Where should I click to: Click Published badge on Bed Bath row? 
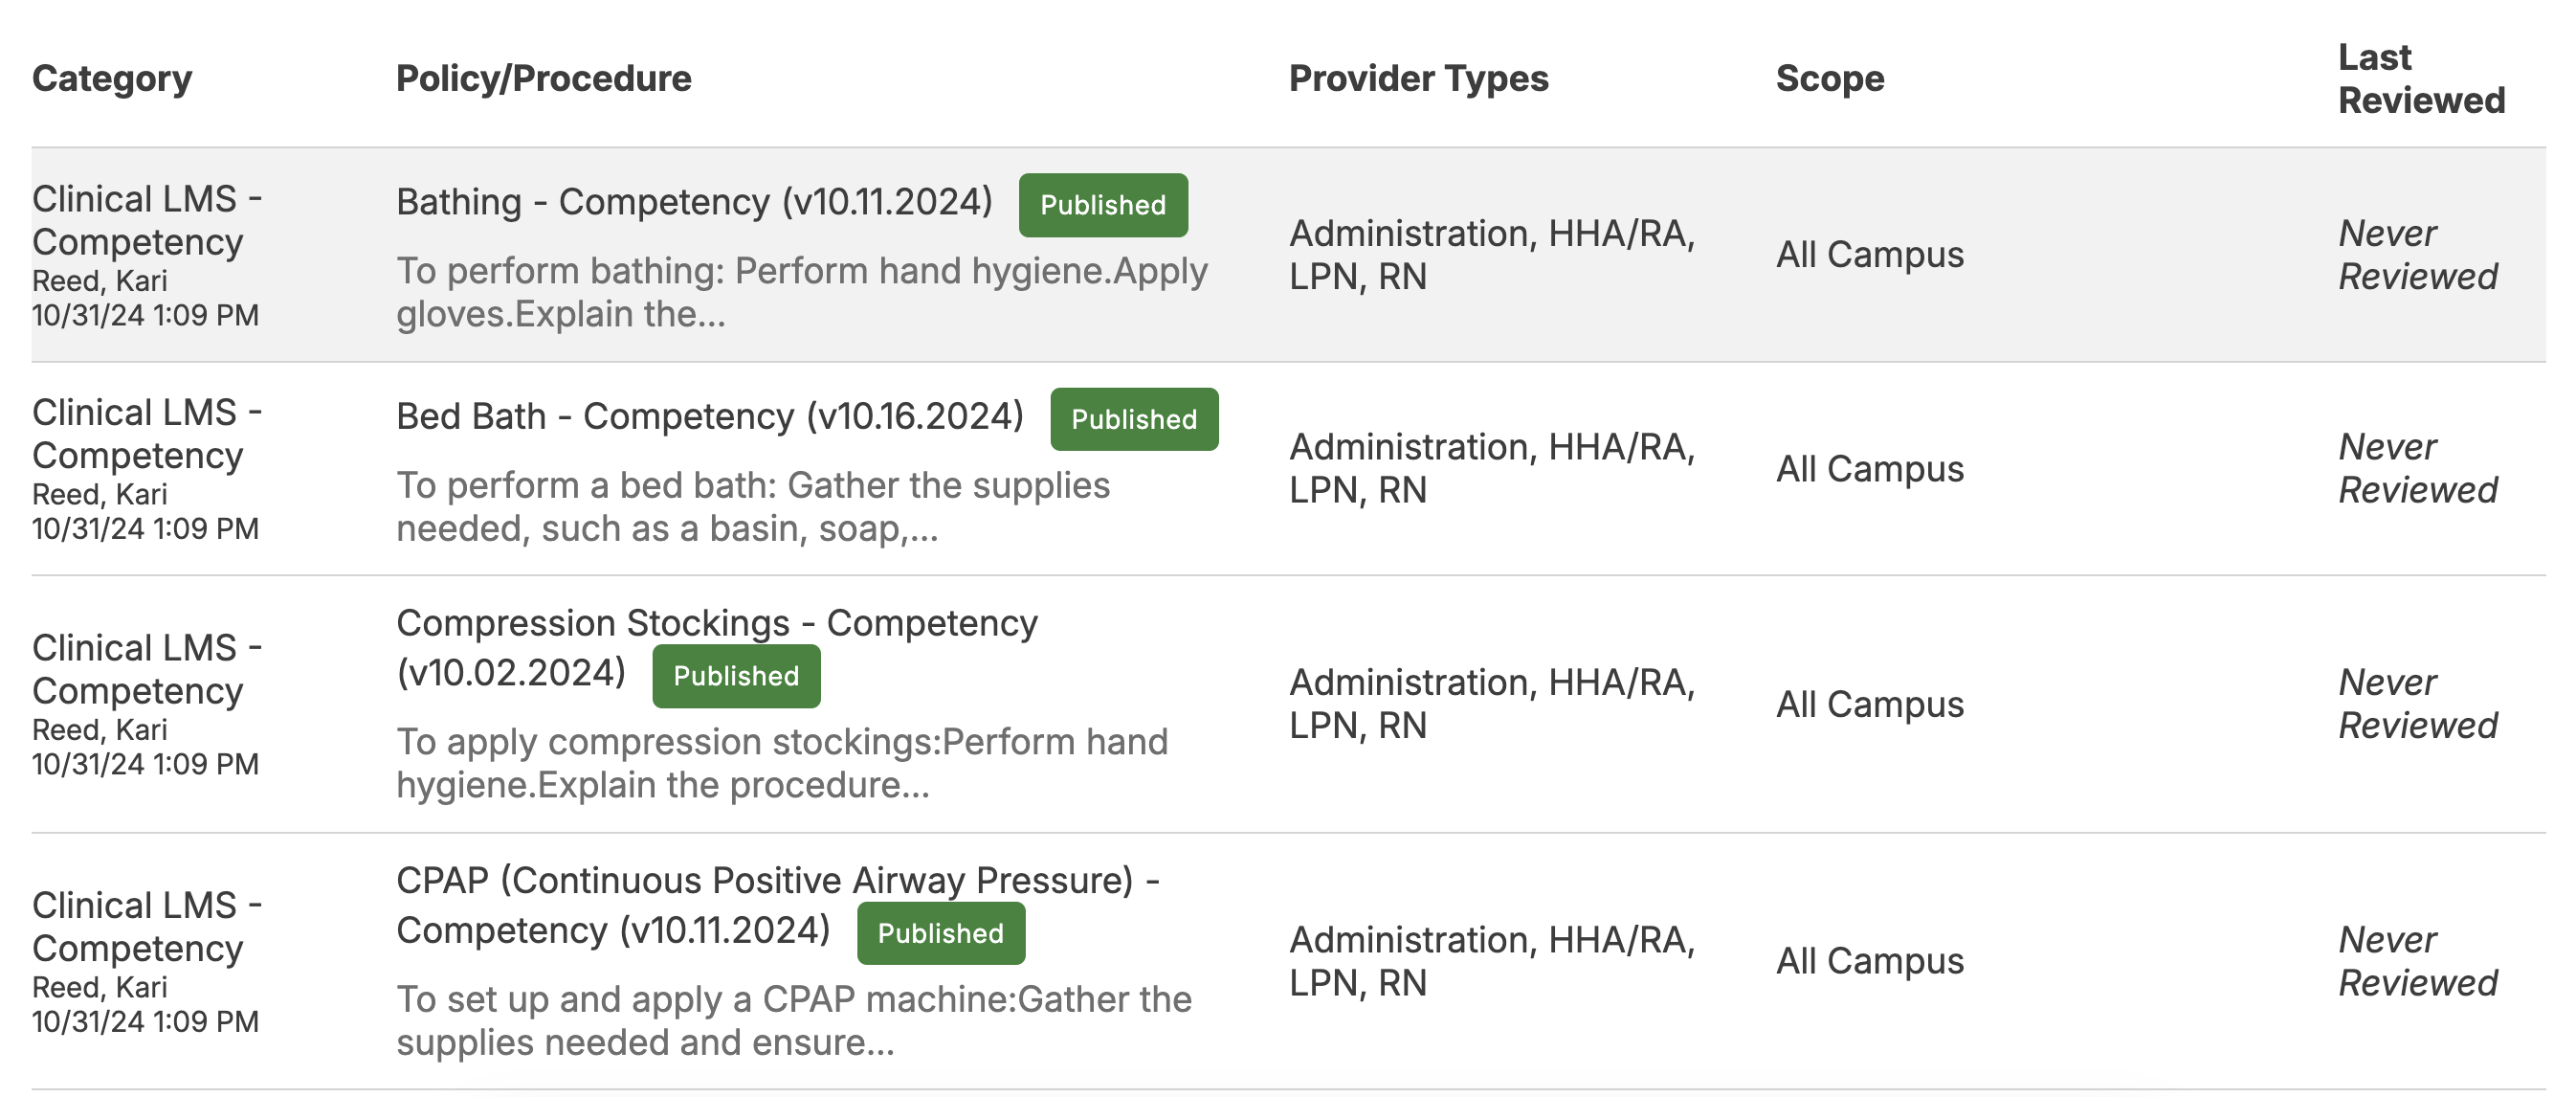[1133, 419]
